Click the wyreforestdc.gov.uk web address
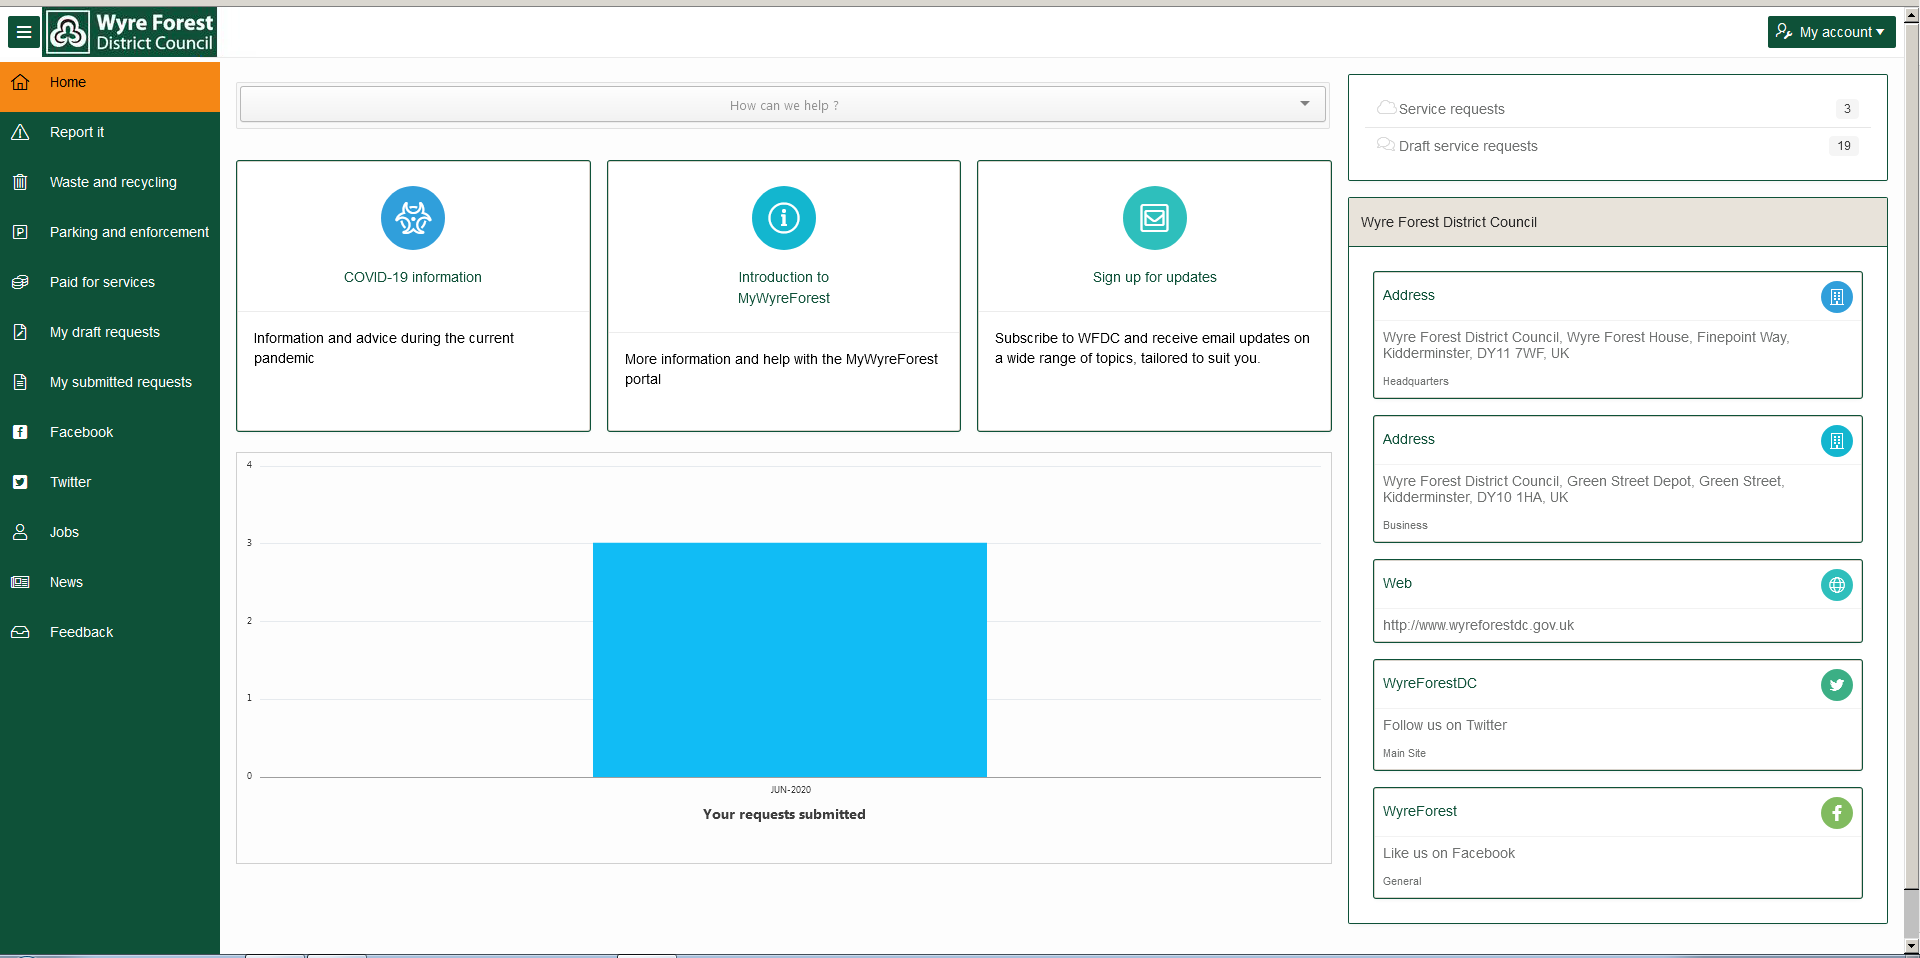Screen dimensions: 1920x958 [1478, 625]
